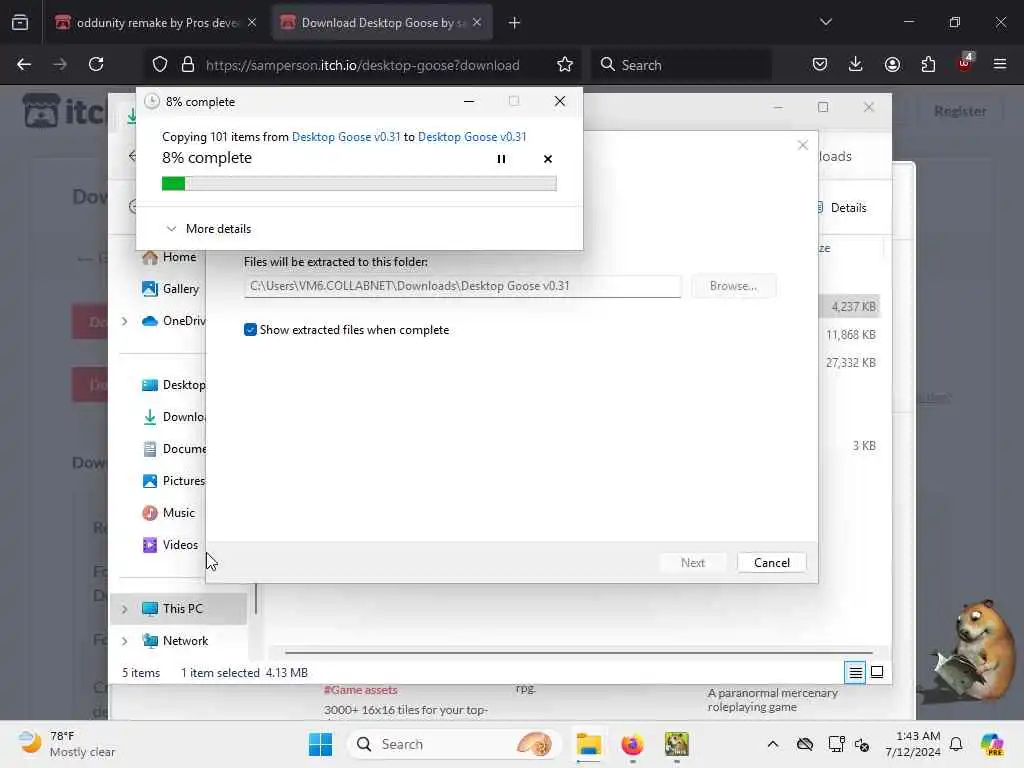1024x768 pixels.
Task: Click the copy progress bar
Action: point(359,184)
